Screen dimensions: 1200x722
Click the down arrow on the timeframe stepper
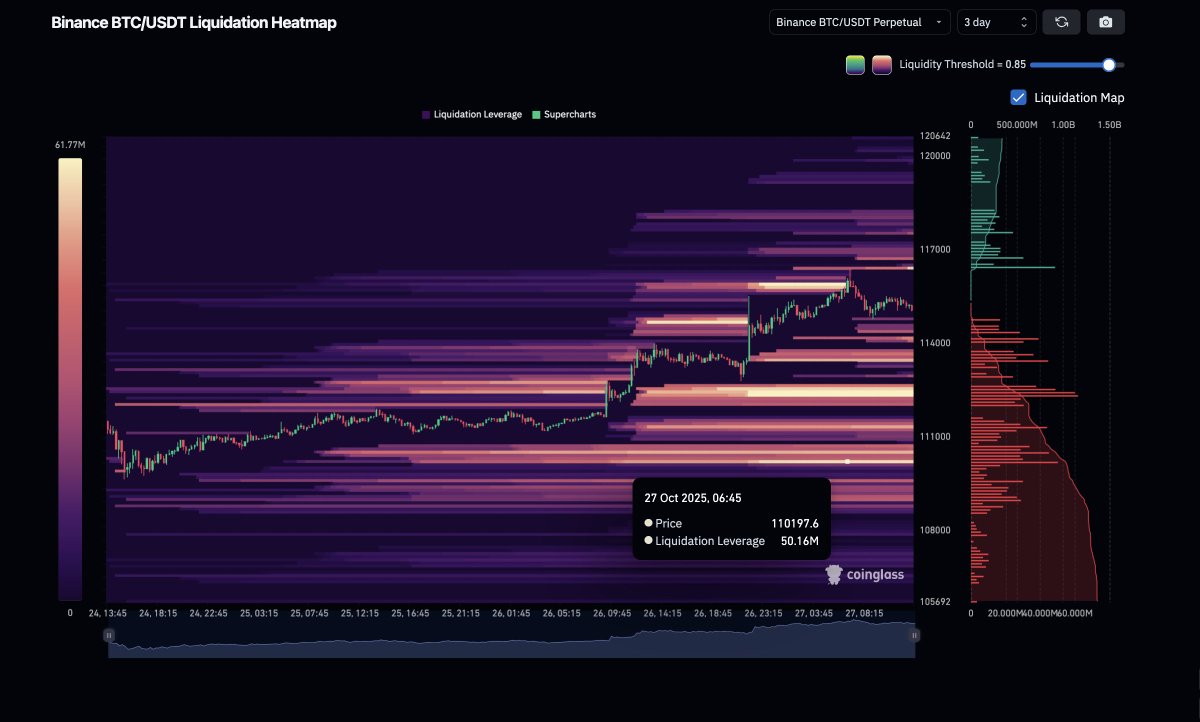click(x=1024, y=26)
